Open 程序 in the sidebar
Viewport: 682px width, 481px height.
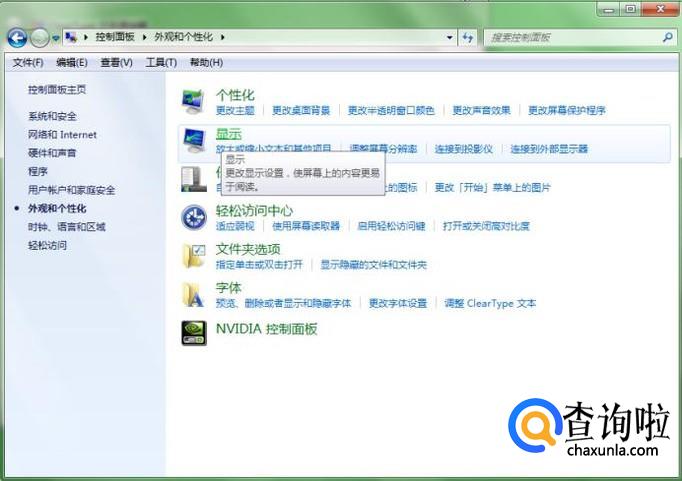tap(38, 171)
